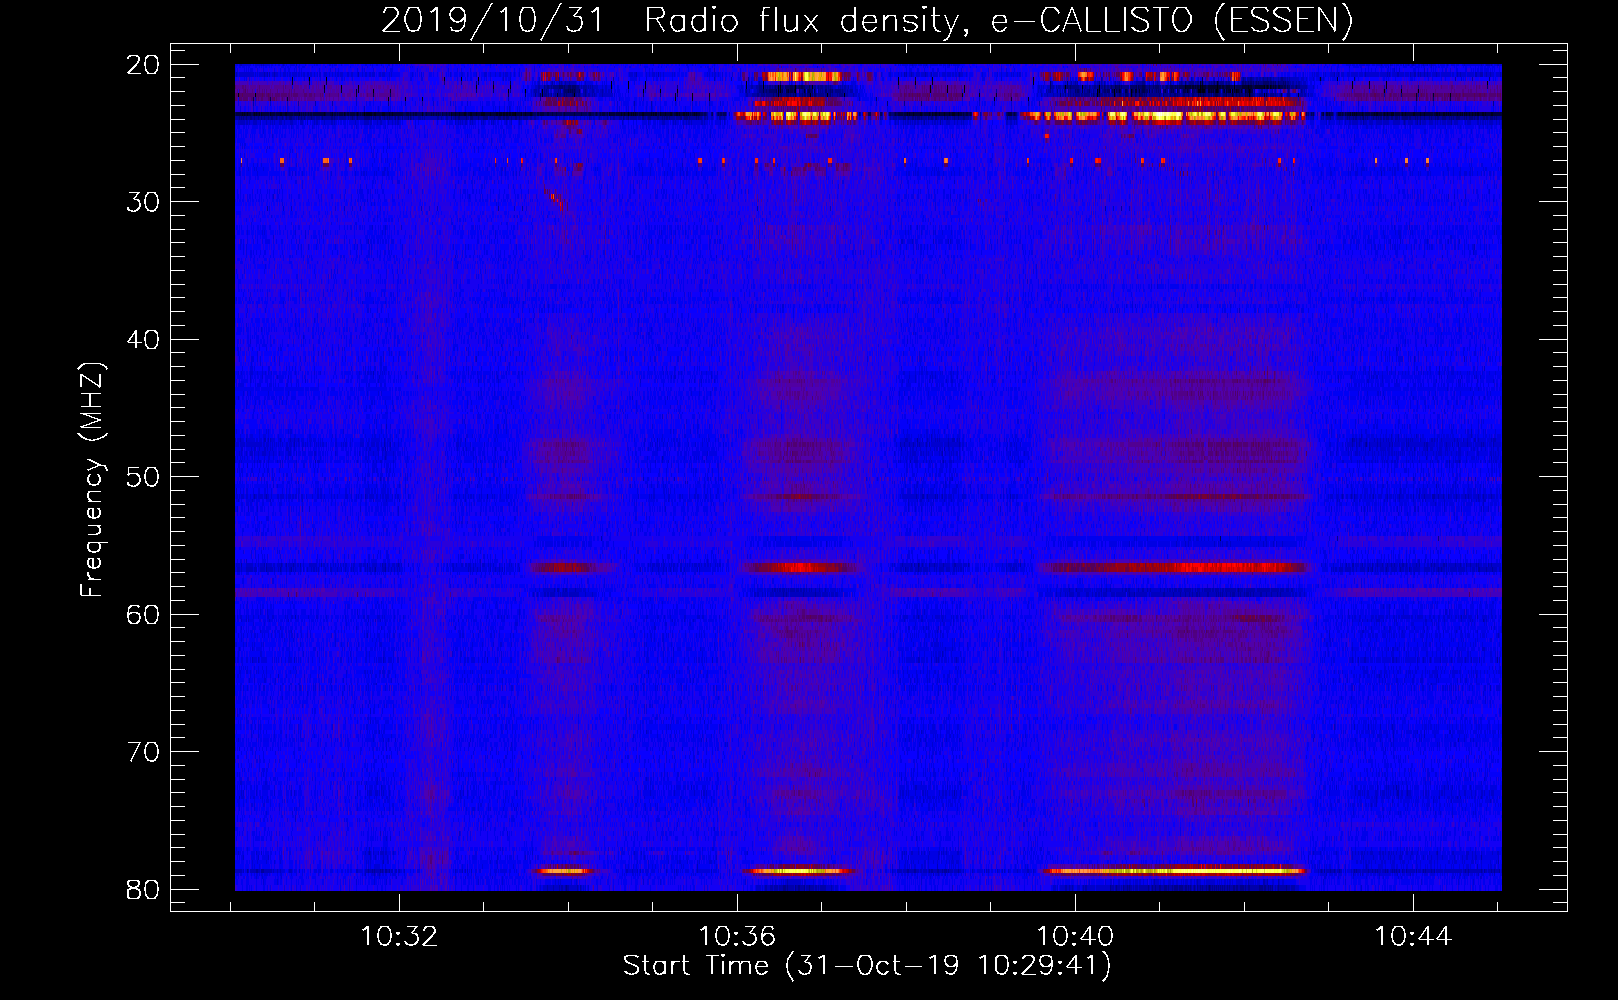Image resolution: width=1618 pixels, height=1000 pixels.
Task: Click the Start Time (31-Oct-19 10:29:41) label
Action: coord(867,966)
